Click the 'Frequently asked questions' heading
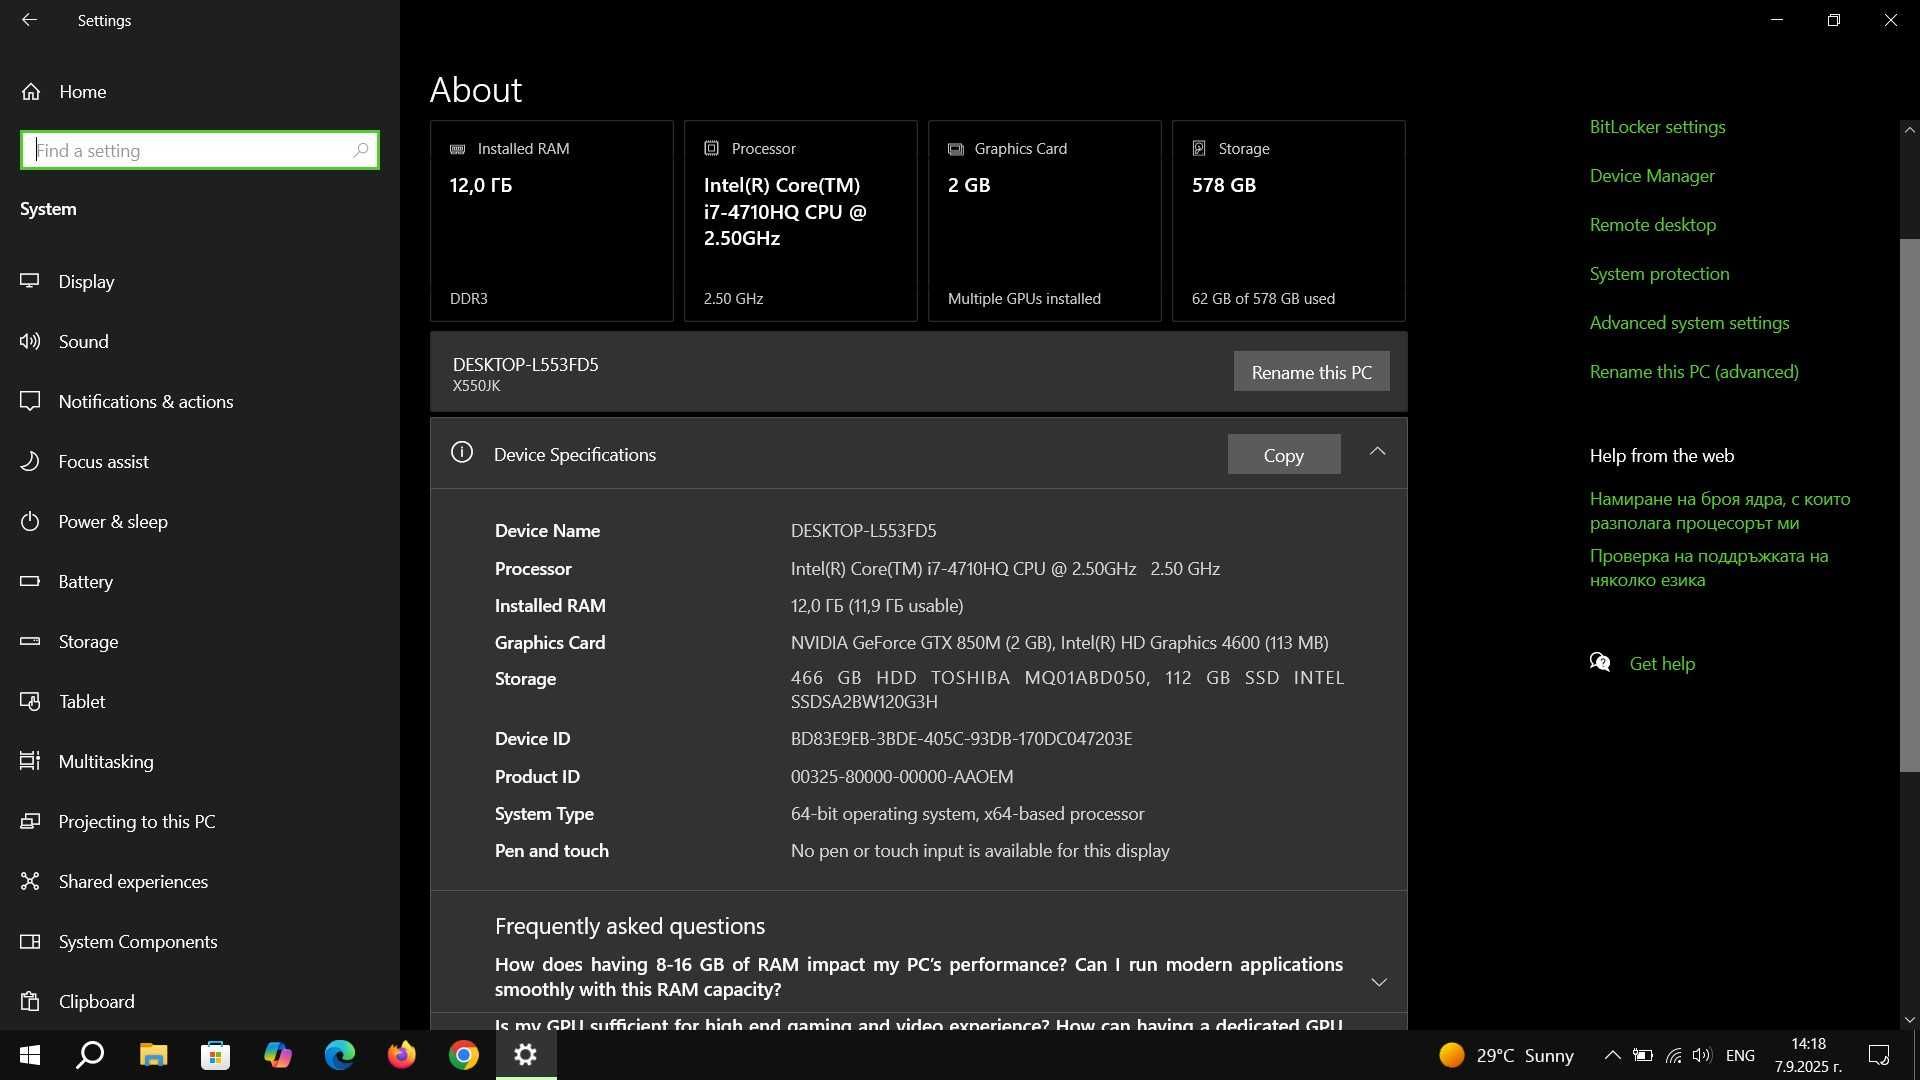The height and width of the screenshot is (1080, 1920). 630,926
